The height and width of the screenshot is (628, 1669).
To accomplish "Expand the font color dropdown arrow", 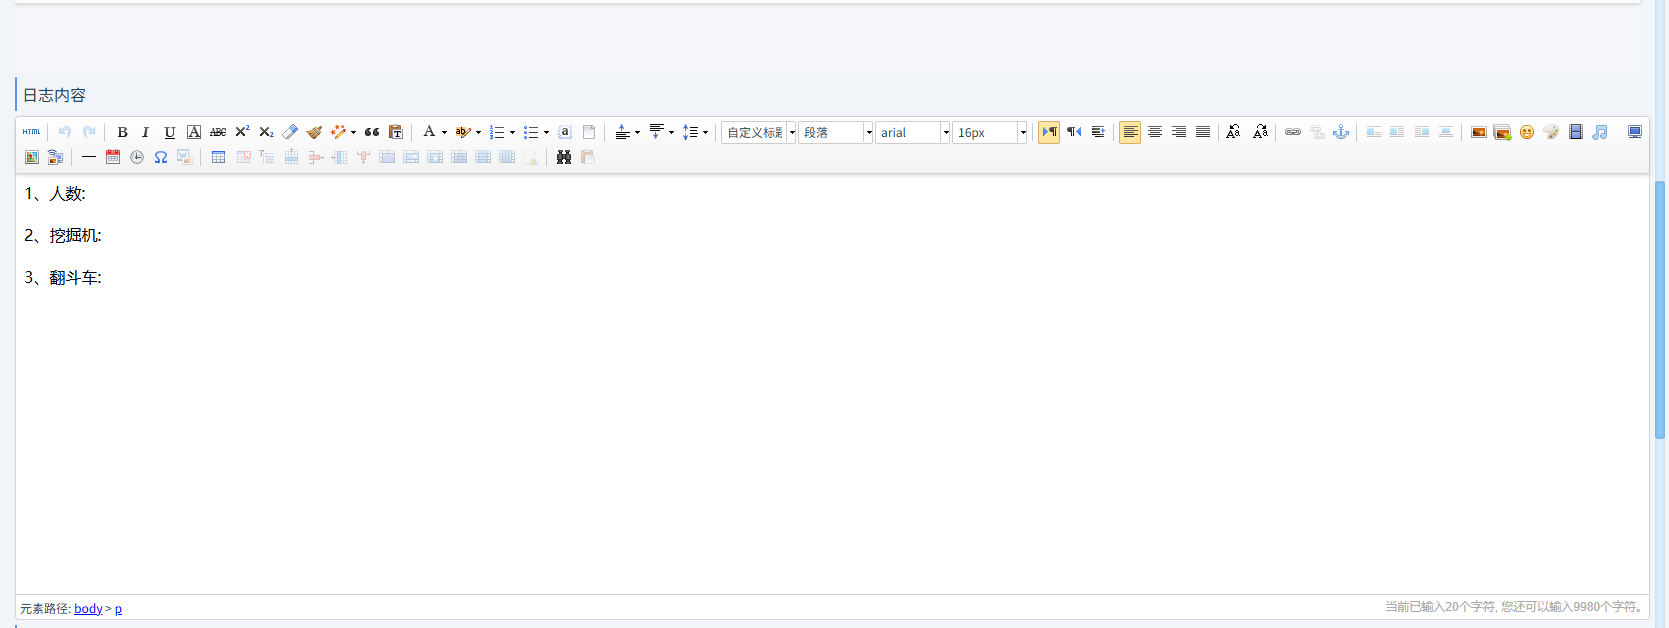I will click(x=445, y=132).
